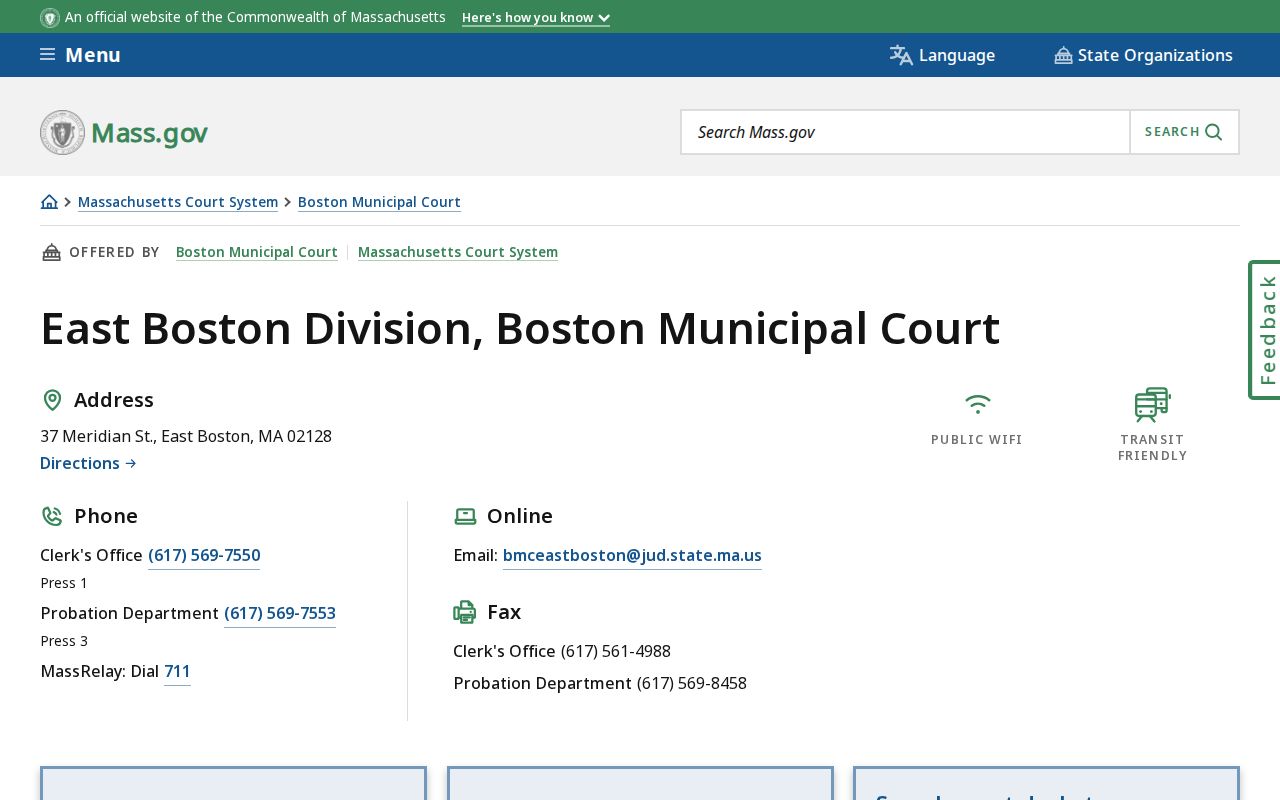Screen dimensions: 1280x800
Task: Select the address text 37 Meridian St.
Action: pyautogui.click(x=186, y=436)
